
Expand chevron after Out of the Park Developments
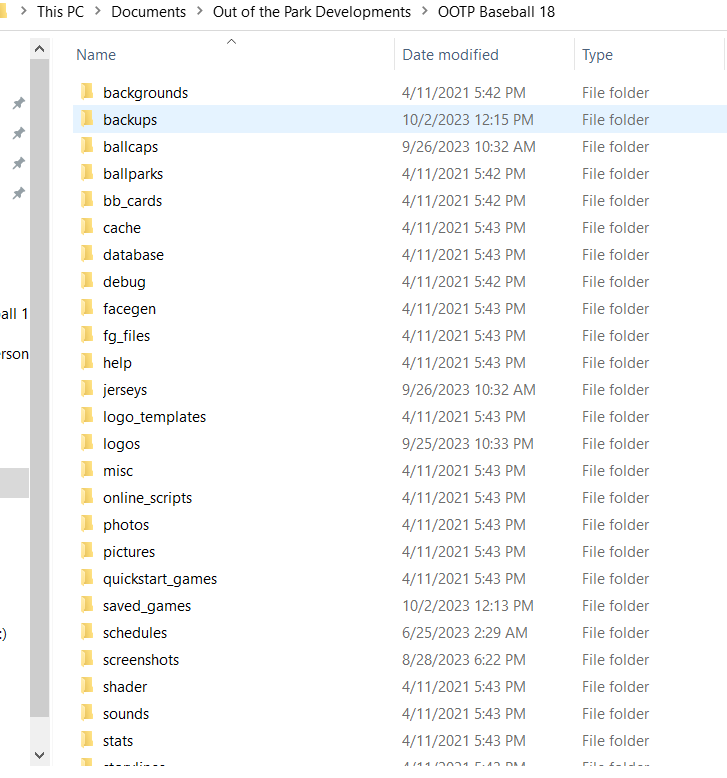pos(425,11)
